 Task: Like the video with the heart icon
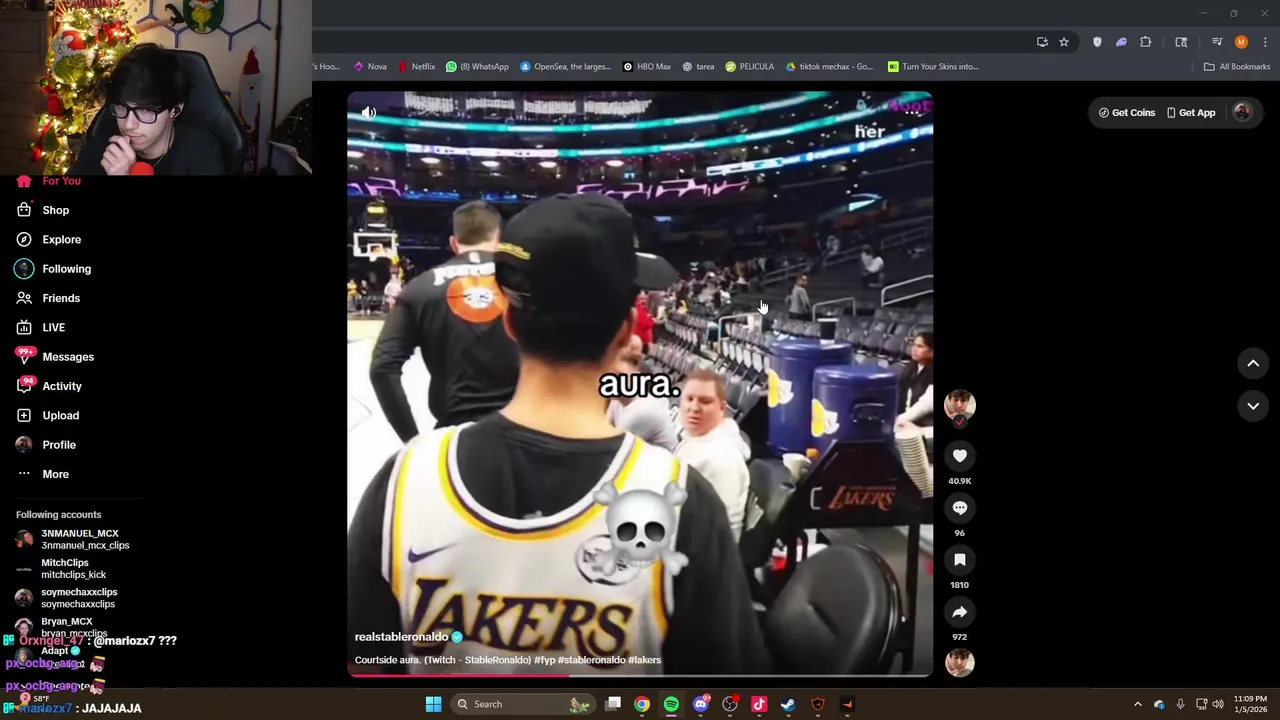959,456
